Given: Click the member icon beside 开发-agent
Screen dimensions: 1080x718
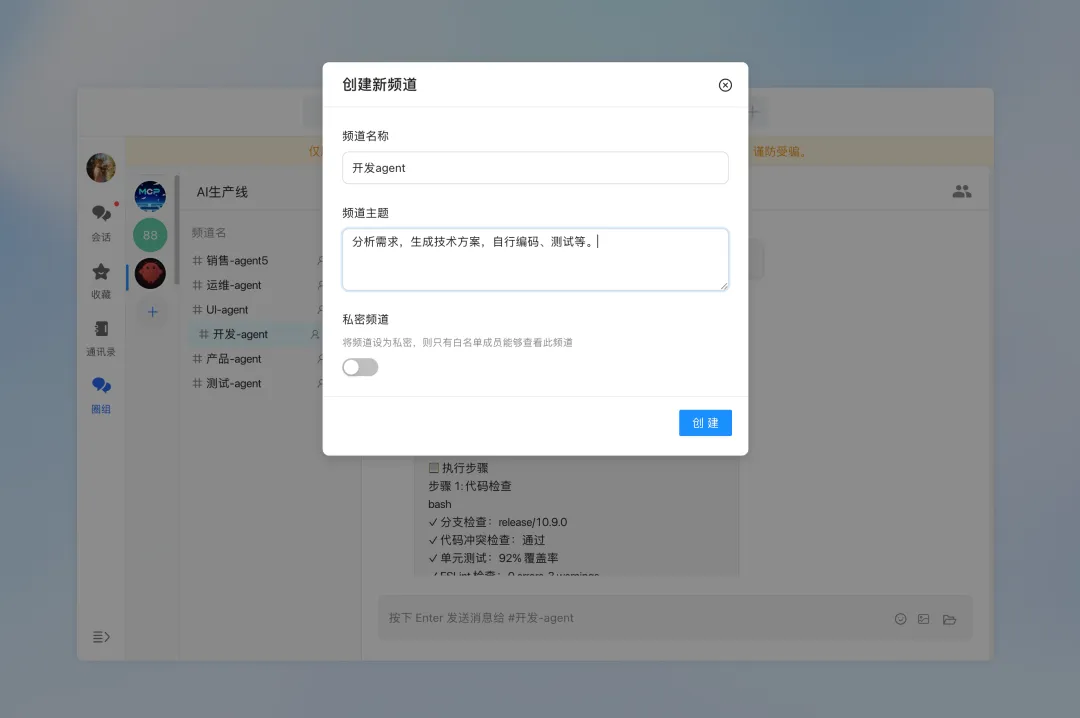Looking at the screenshot, I should [x=315, y=334].
